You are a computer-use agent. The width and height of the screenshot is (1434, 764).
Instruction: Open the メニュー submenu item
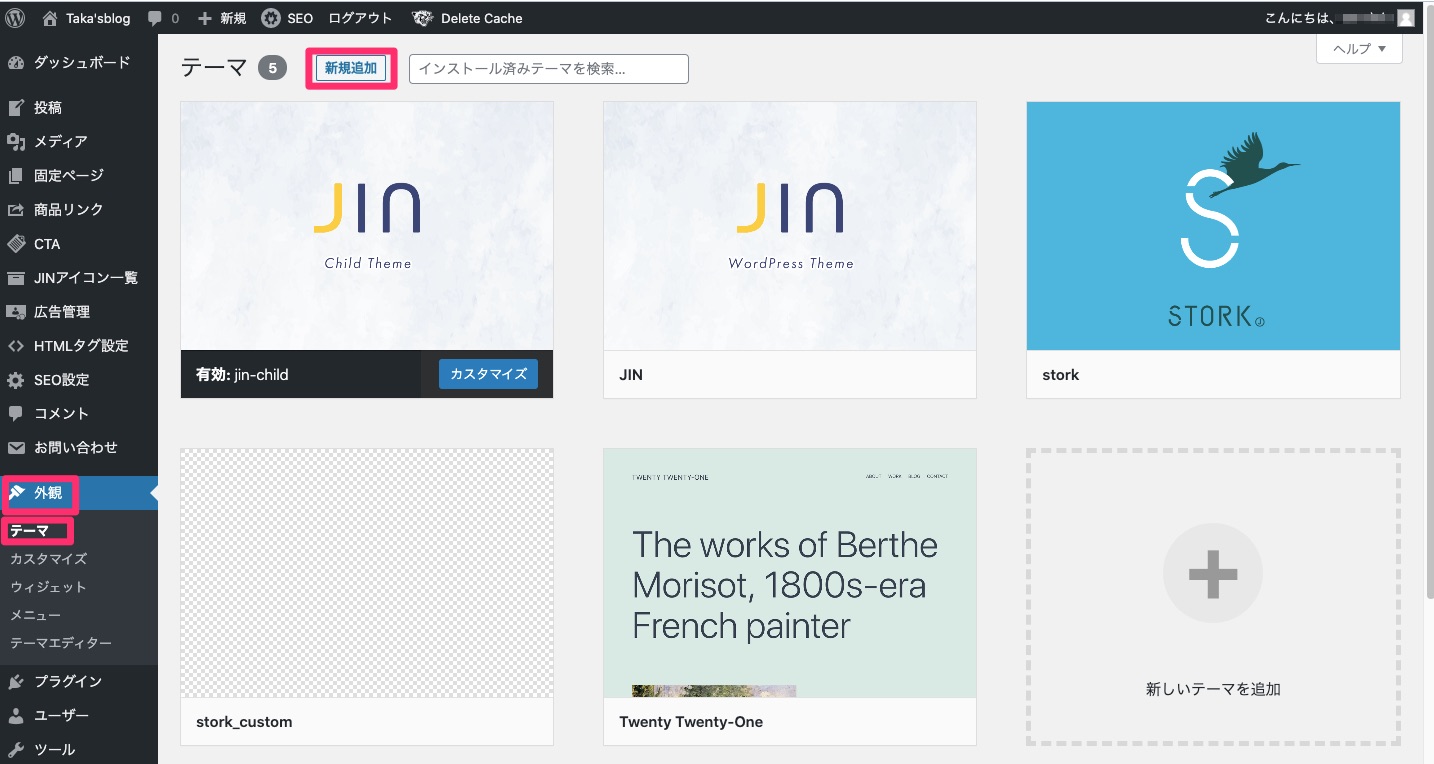tap(35, 615)
